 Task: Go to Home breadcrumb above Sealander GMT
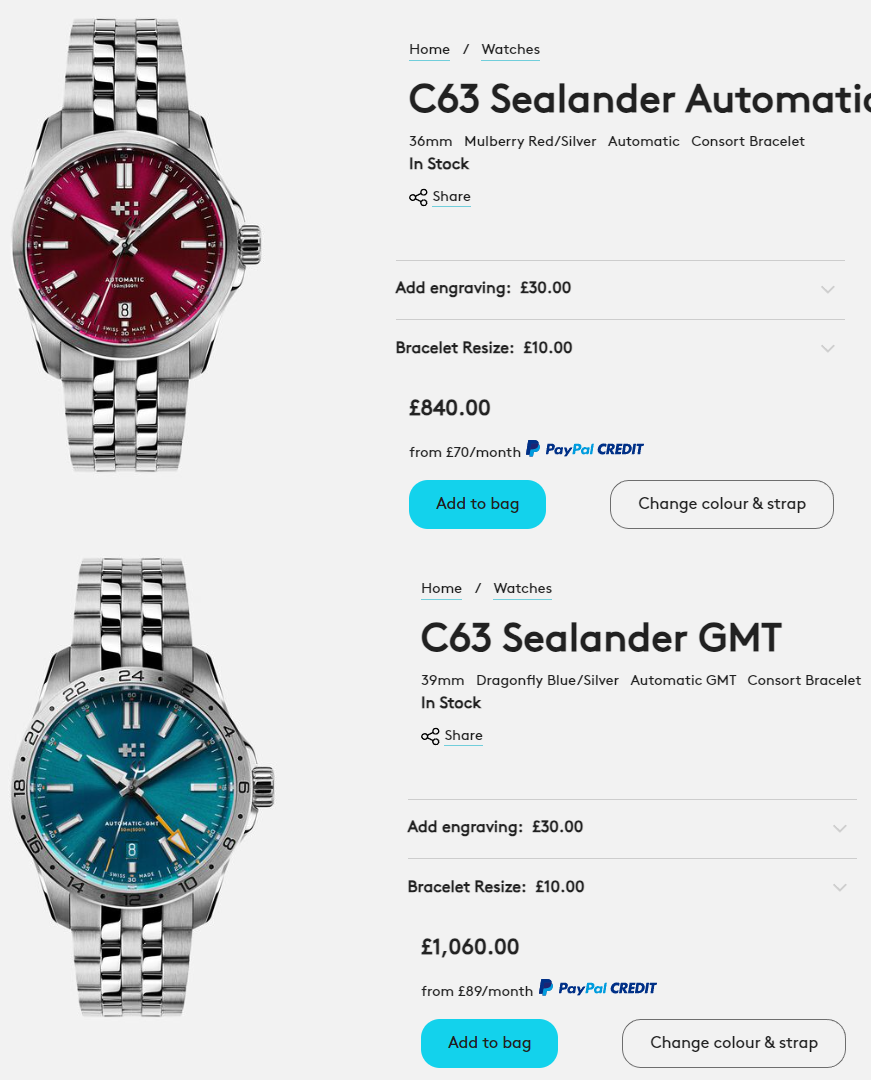441,588
